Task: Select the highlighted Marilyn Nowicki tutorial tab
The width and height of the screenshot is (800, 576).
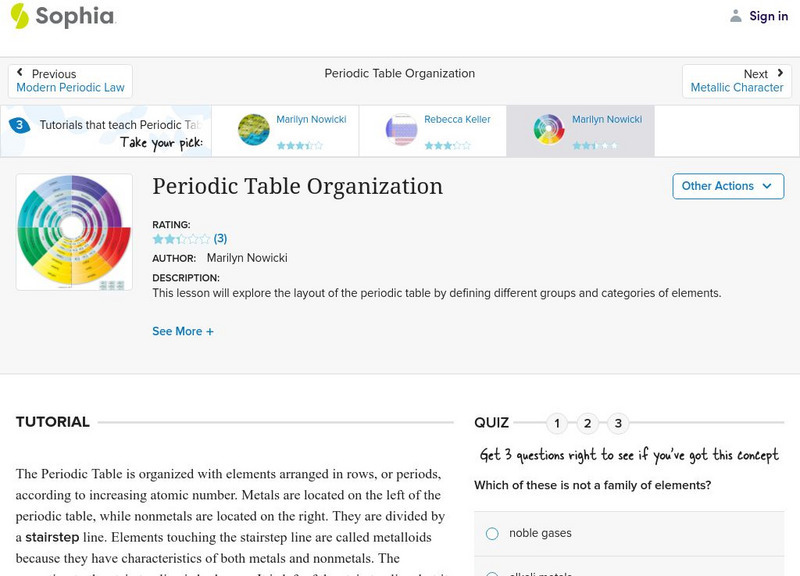Action: tap(580, 130)
